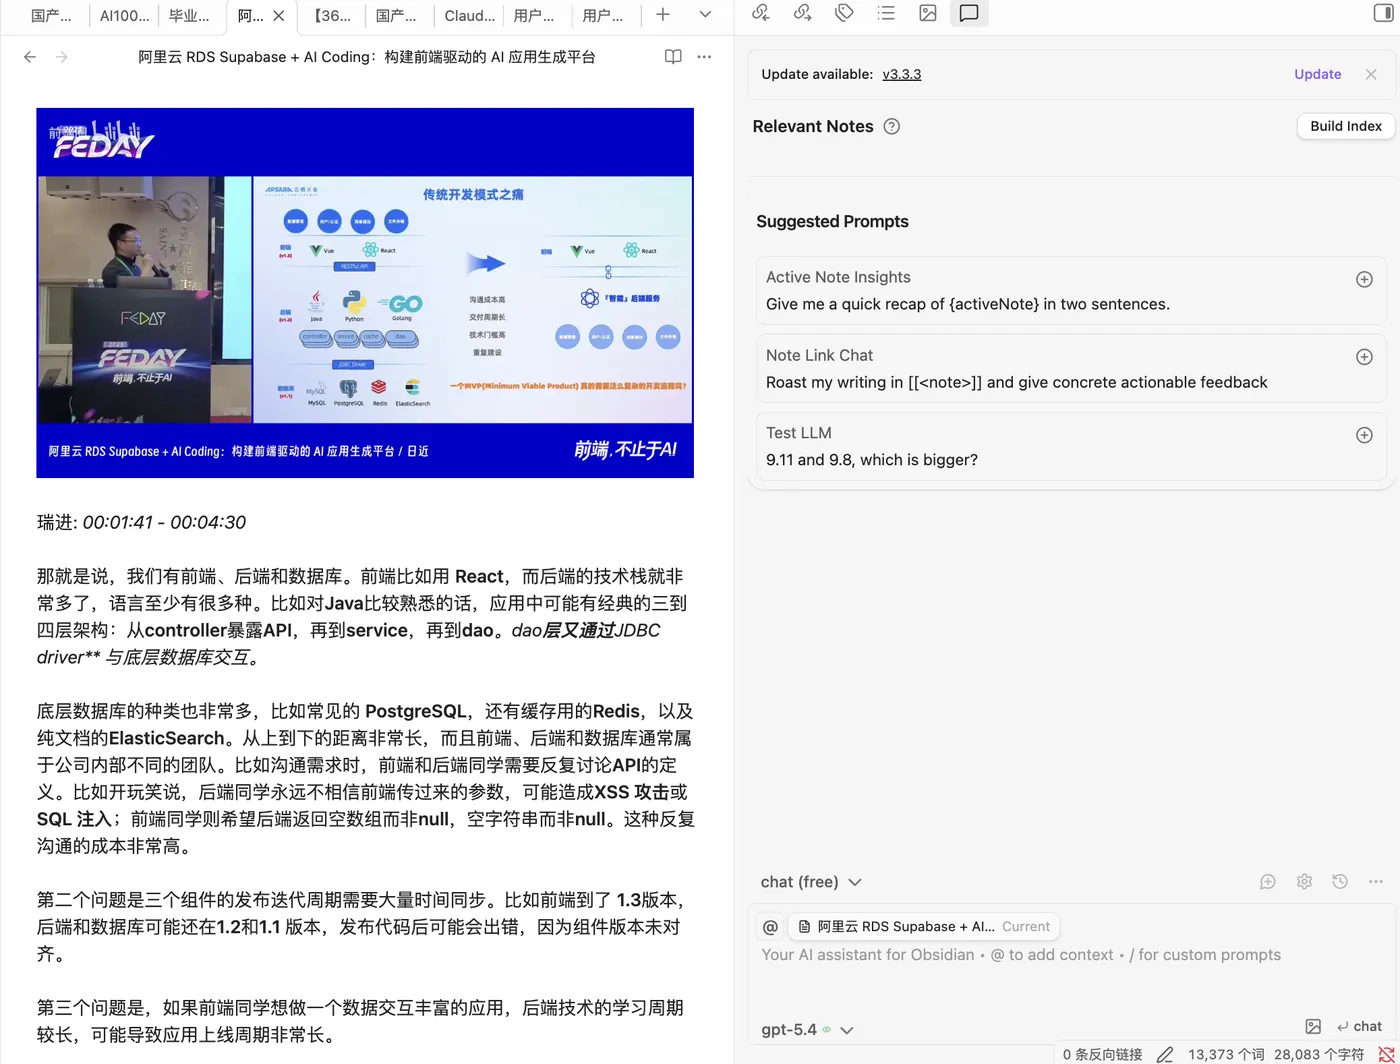Click the FEDAY presentation image
Viewport: 1400px width, 1064px height.
coord(365,293)
